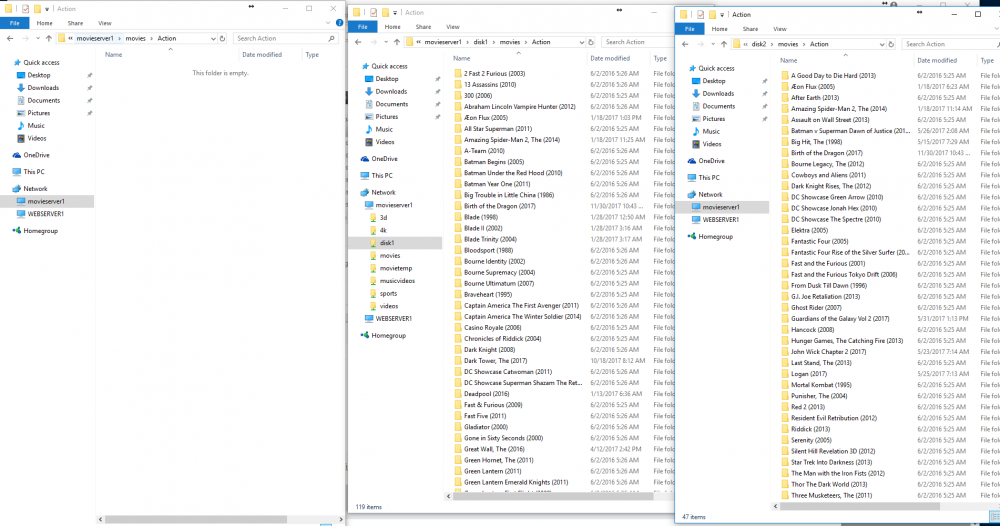Open the musicvideos folder in middle window tree
The height and width of the screenshot is (526, 1000).
(x=397, y=281)
